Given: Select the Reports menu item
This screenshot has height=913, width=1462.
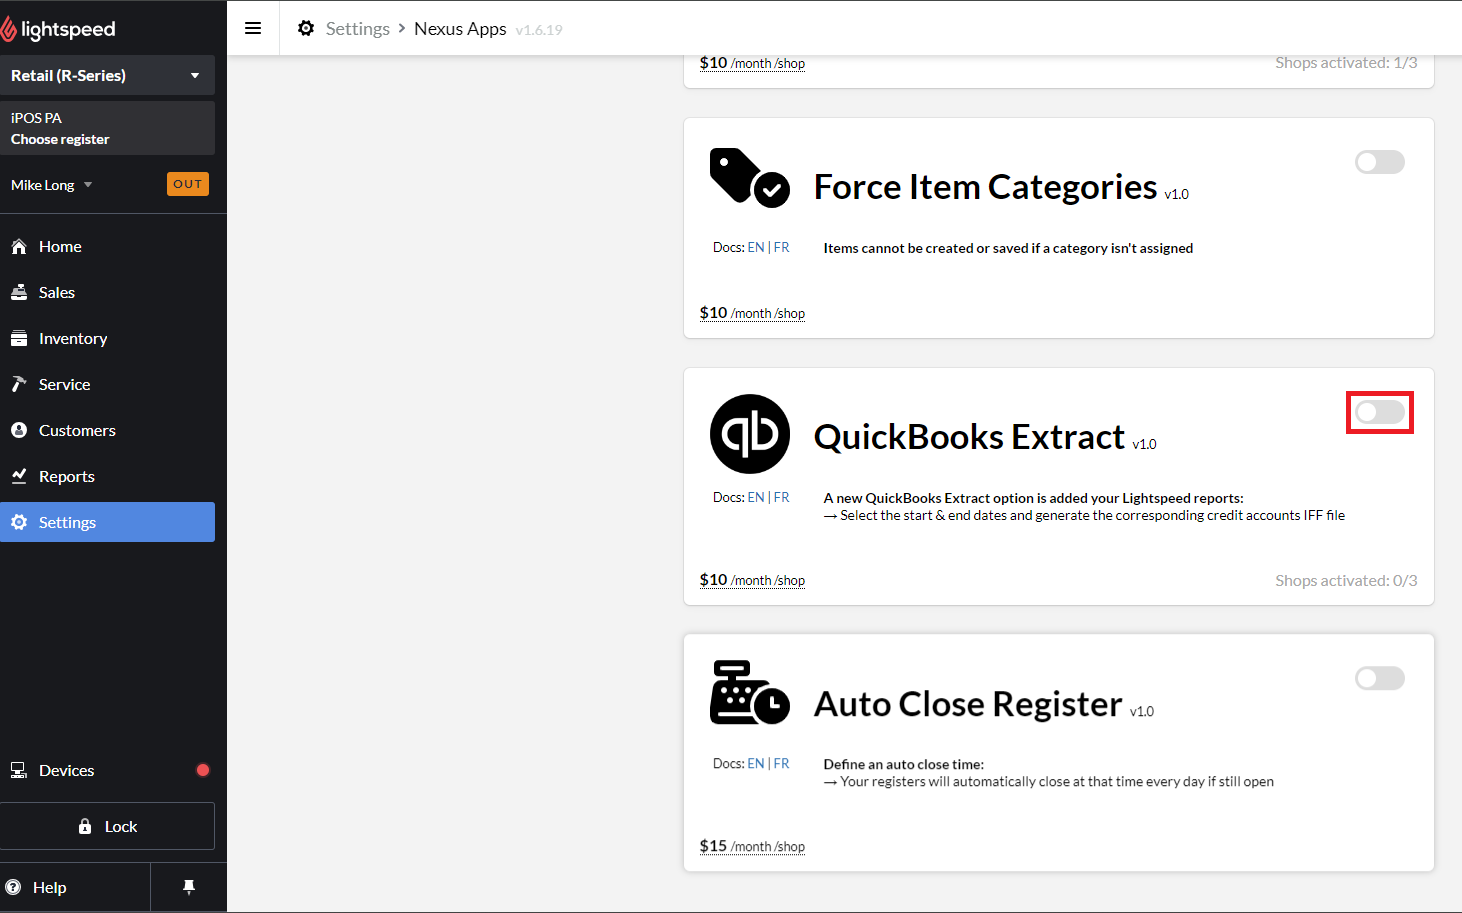Looking at the screenshot, I should (107, 476).
